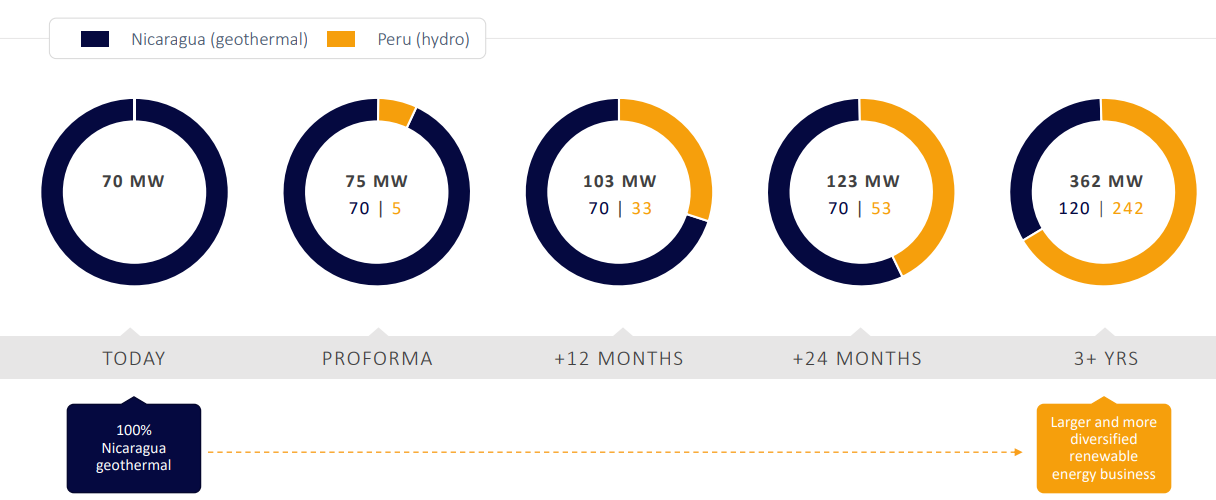
Task: Click the 75 MW total label
Action: click(377, 182)
